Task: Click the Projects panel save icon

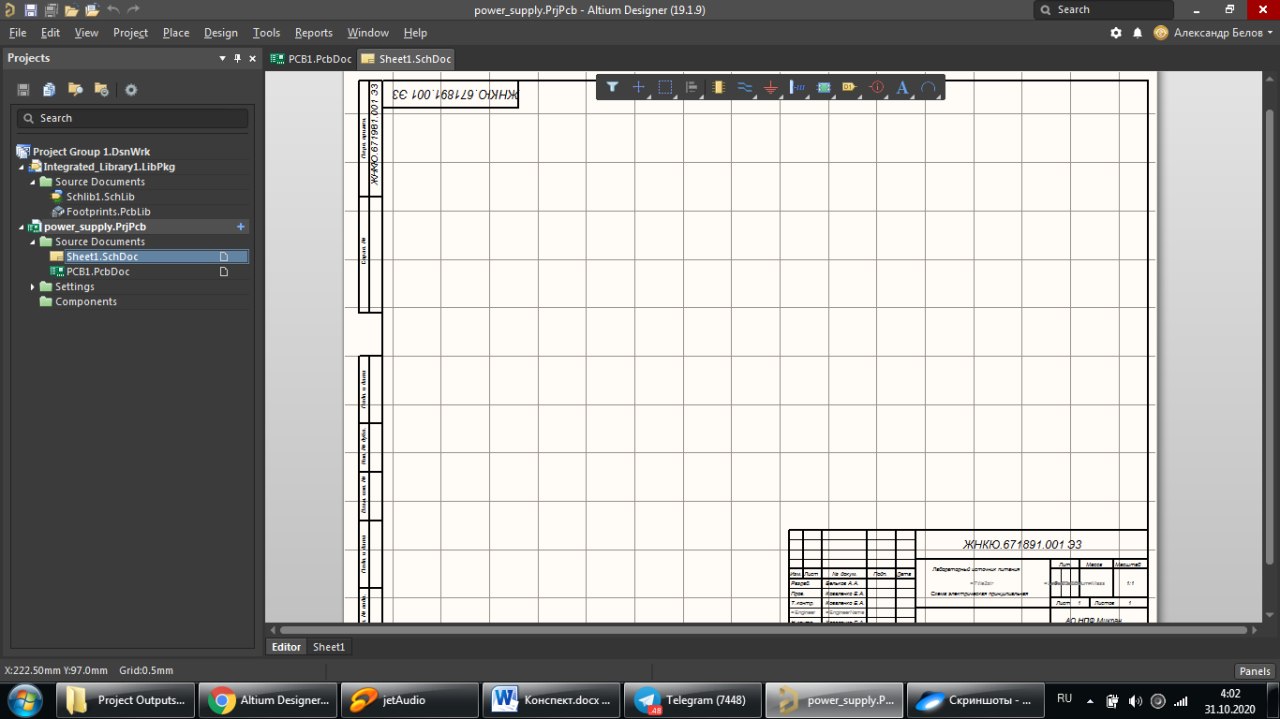Action: click(x=23, y=89)
